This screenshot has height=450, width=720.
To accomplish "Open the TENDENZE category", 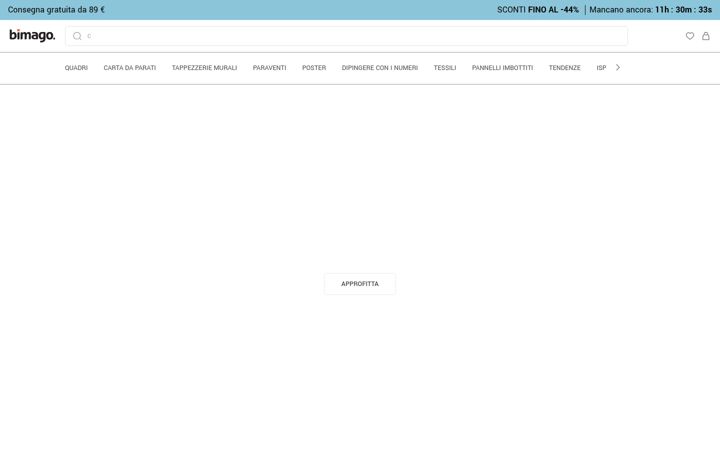I will coord(565,68).
